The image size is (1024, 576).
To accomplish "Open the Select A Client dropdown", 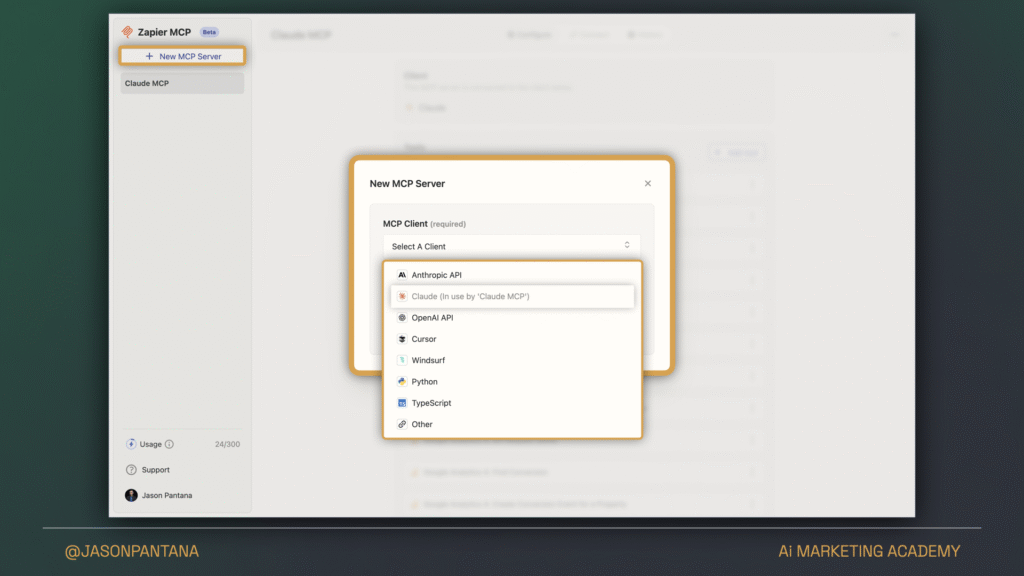I will [x=511, y=246].
